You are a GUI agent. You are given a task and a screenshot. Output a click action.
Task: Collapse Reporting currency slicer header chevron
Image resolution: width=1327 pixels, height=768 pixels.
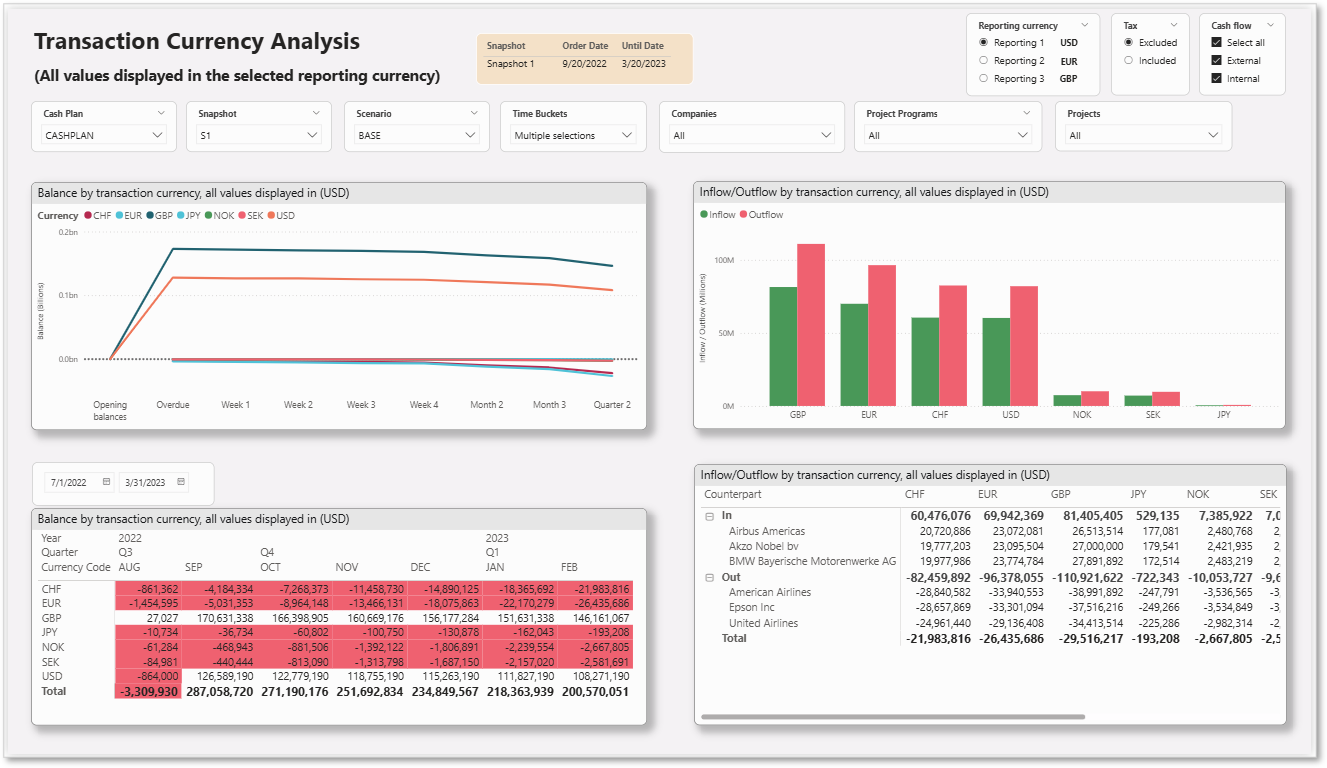(x=1083, y=26)
